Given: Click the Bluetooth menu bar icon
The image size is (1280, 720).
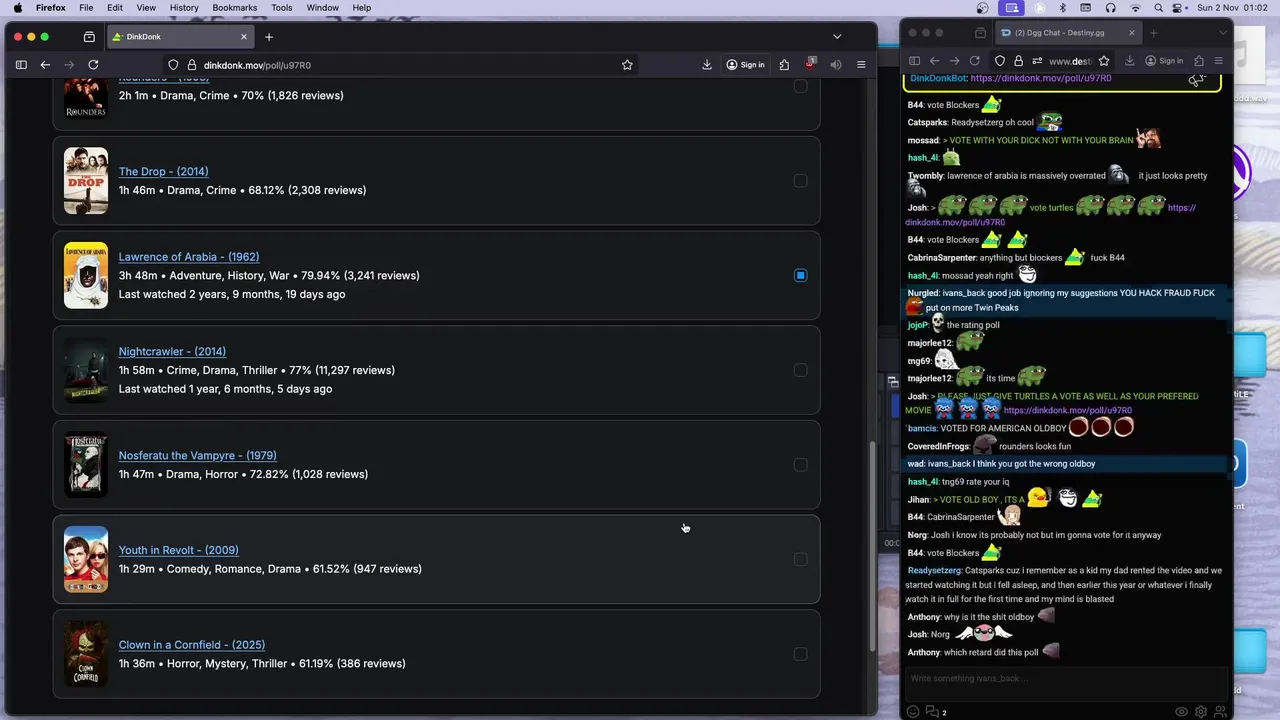Looking at the screenshot, I should coord(1064,8).
